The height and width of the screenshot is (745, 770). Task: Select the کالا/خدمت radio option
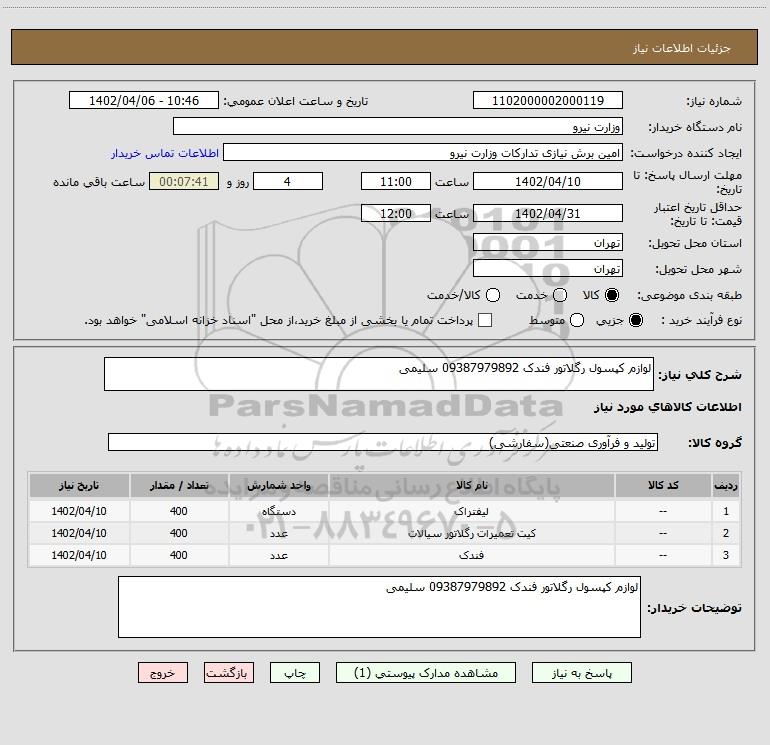(x=493, y=295)
